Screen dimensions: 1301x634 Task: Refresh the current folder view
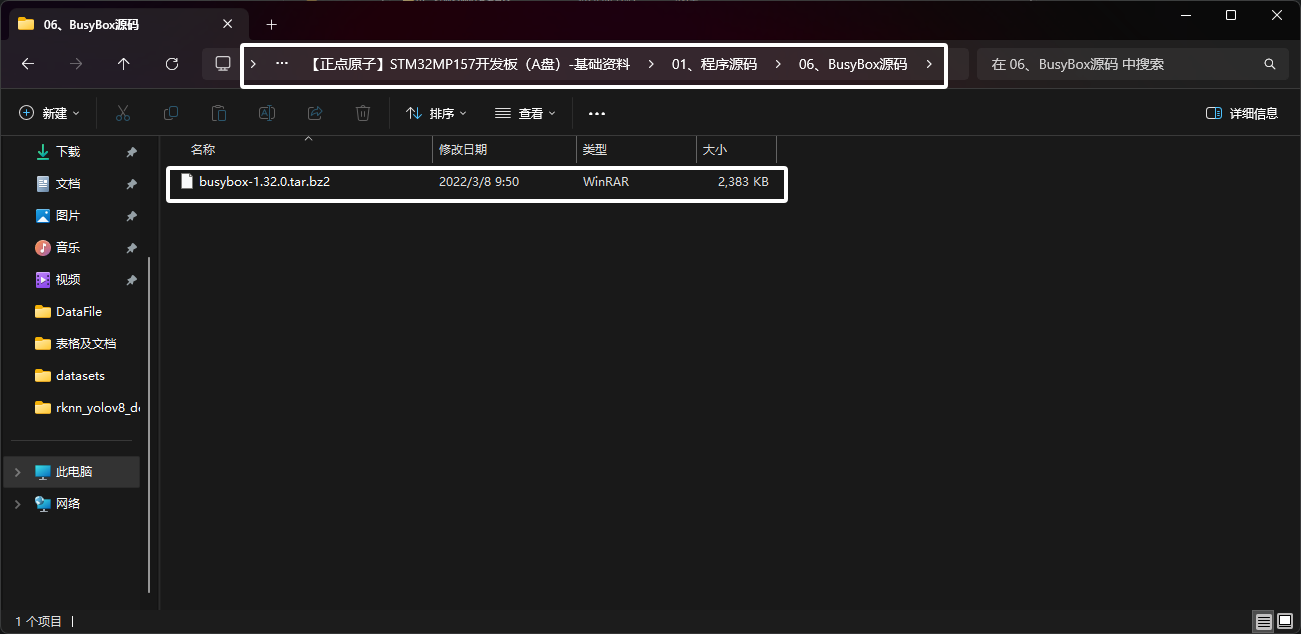point(172,64)
